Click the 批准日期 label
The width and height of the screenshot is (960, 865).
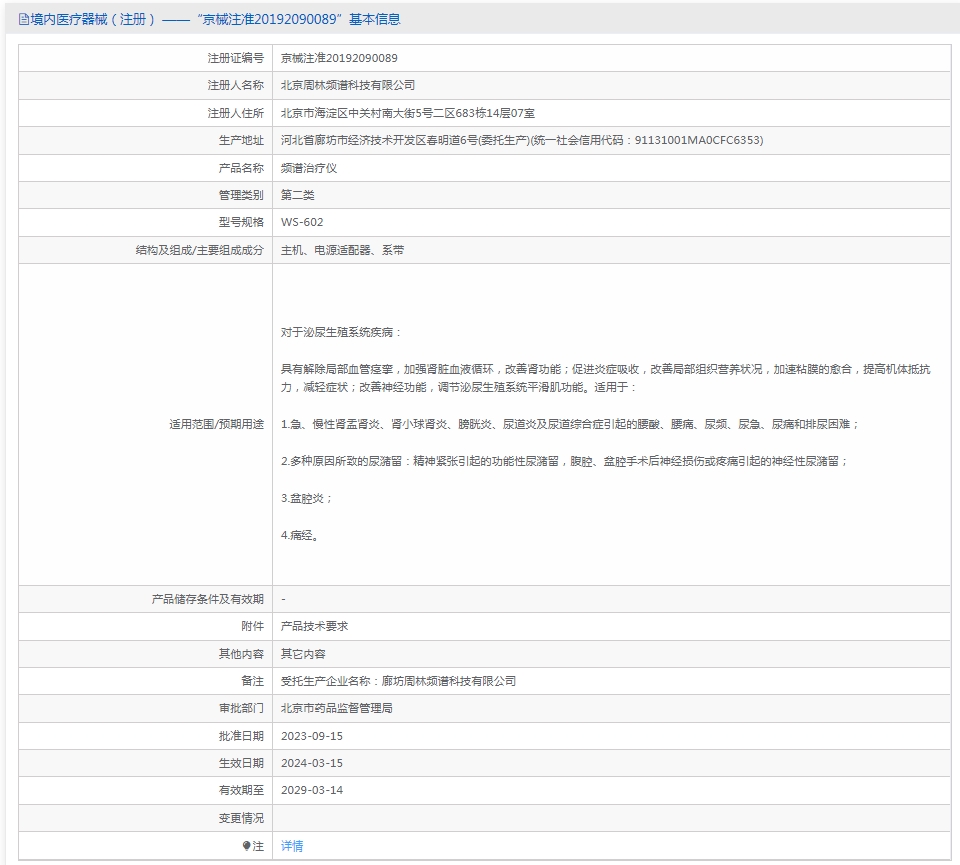click(x=241, y=736)
